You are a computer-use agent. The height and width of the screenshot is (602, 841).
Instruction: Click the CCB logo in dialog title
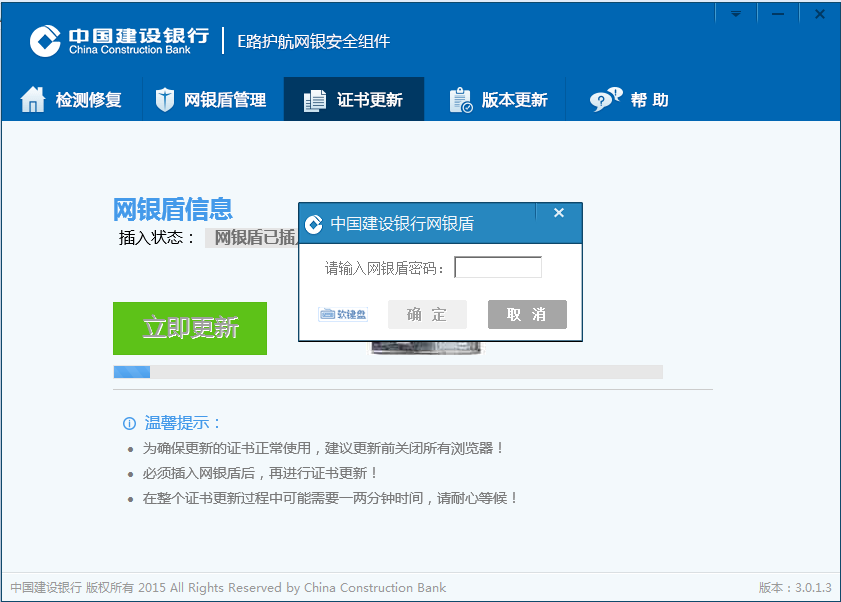[x=314, y=224]
